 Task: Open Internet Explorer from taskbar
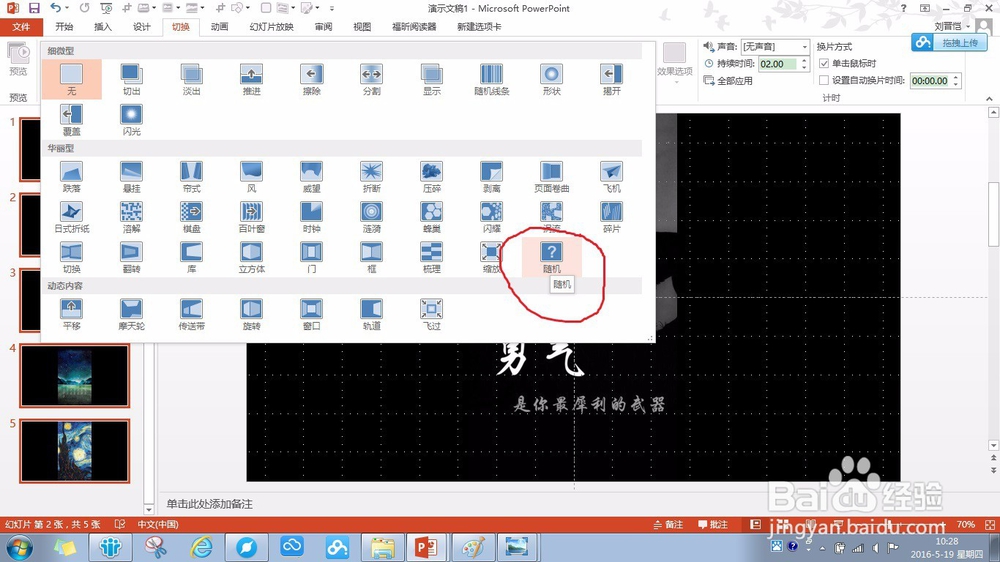pos(202,547)
